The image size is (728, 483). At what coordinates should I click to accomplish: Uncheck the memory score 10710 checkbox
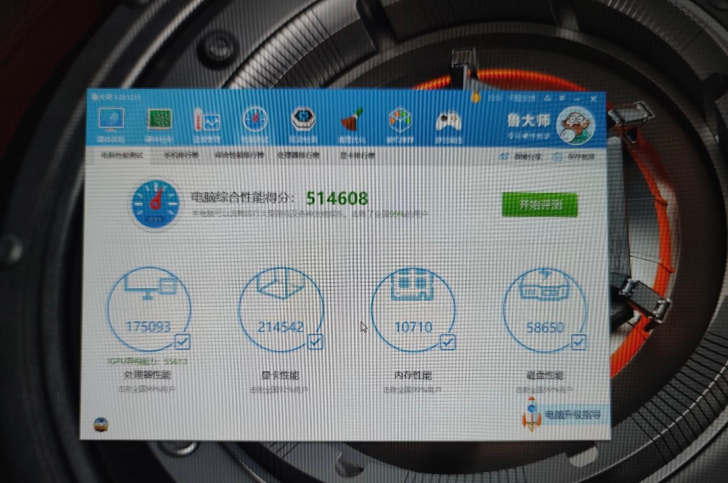[x=448, y=342]
